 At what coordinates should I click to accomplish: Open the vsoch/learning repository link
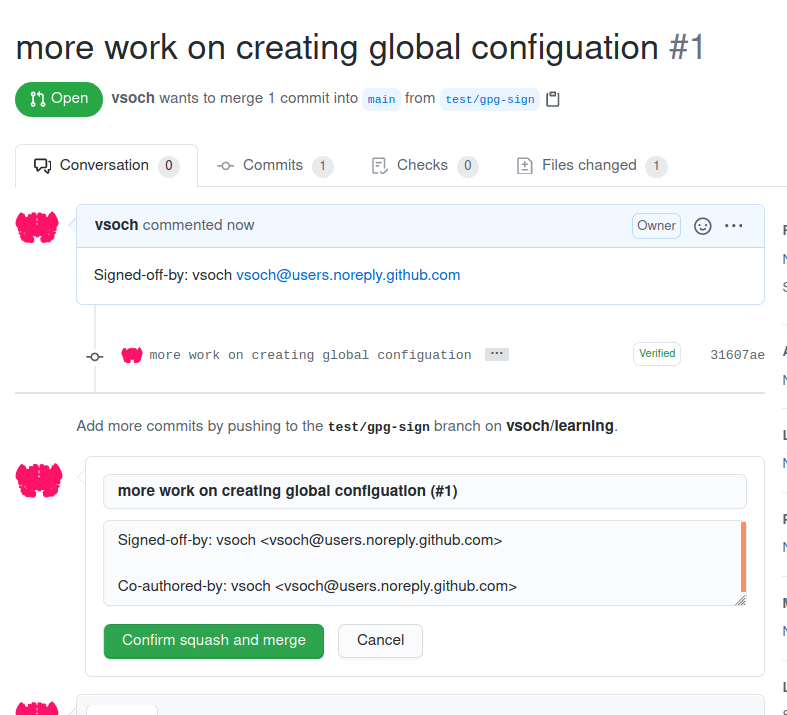[x=560, y=426]
